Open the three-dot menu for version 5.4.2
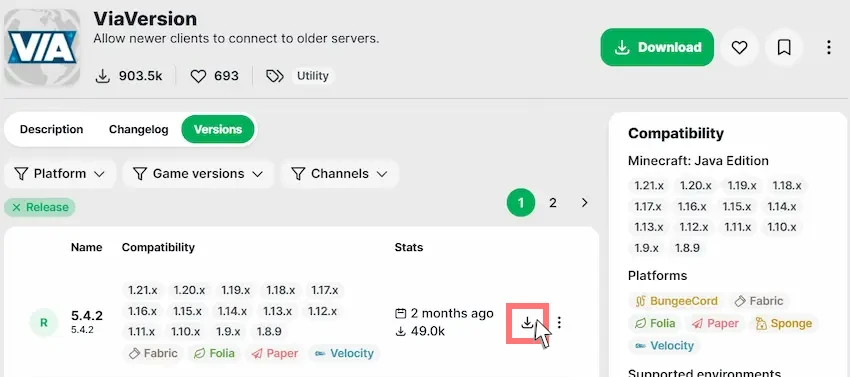Viewport: 850px width, 377px height. (x=559, y=323)
